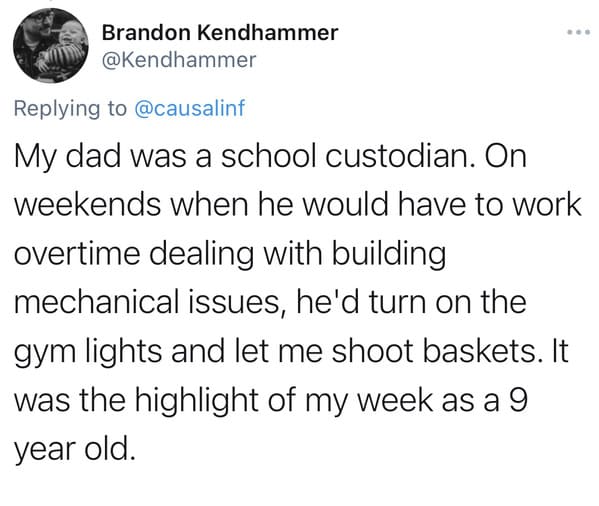Click the words "turn on the" in the tweet
The height and width of the screenshot is (506, 599).
pyautogui.click(x=448, y=302)
